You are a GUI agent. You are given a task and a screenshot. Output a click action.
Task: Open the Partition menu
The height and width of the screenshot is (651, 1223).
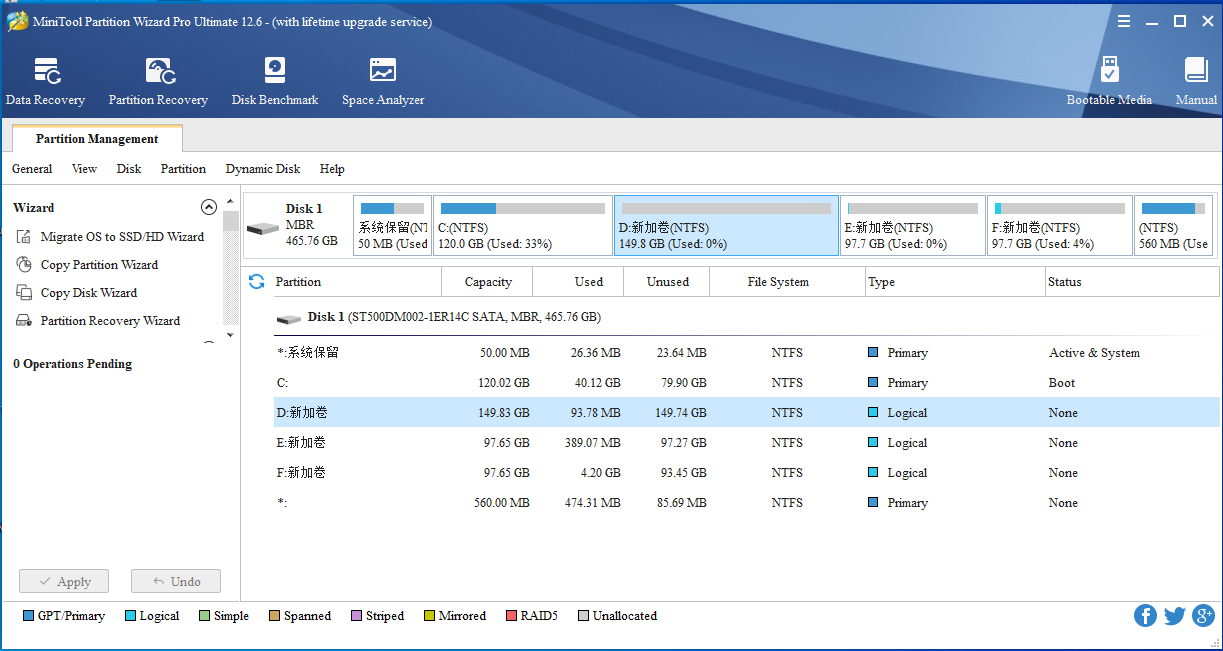click(183, 169)
